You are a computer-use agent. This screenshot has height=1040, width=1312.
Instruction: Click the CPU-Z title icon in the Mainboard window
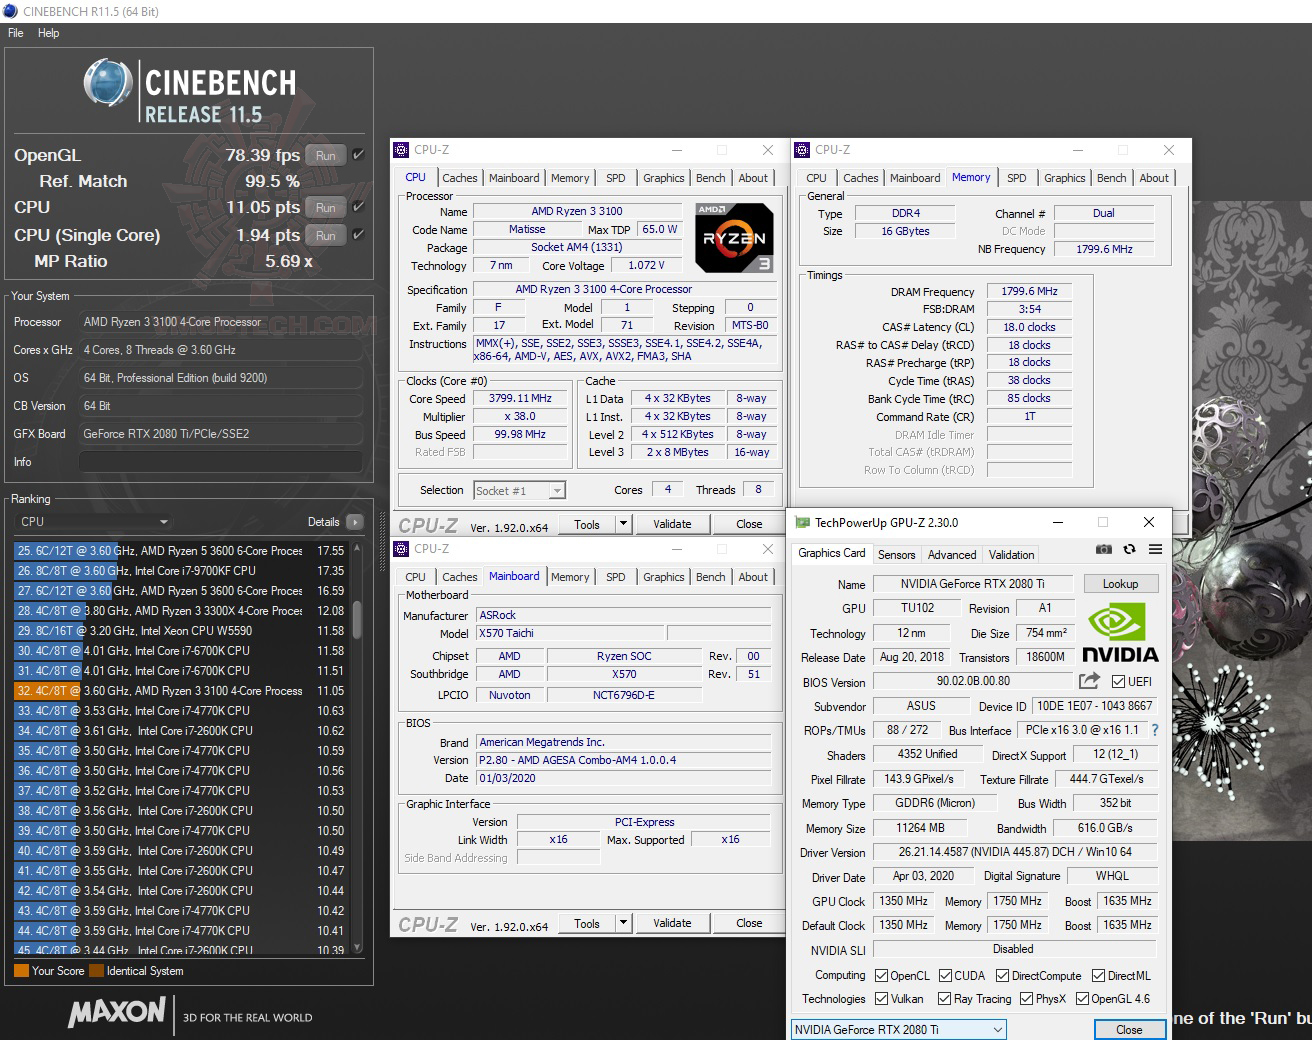coord(401,549)
